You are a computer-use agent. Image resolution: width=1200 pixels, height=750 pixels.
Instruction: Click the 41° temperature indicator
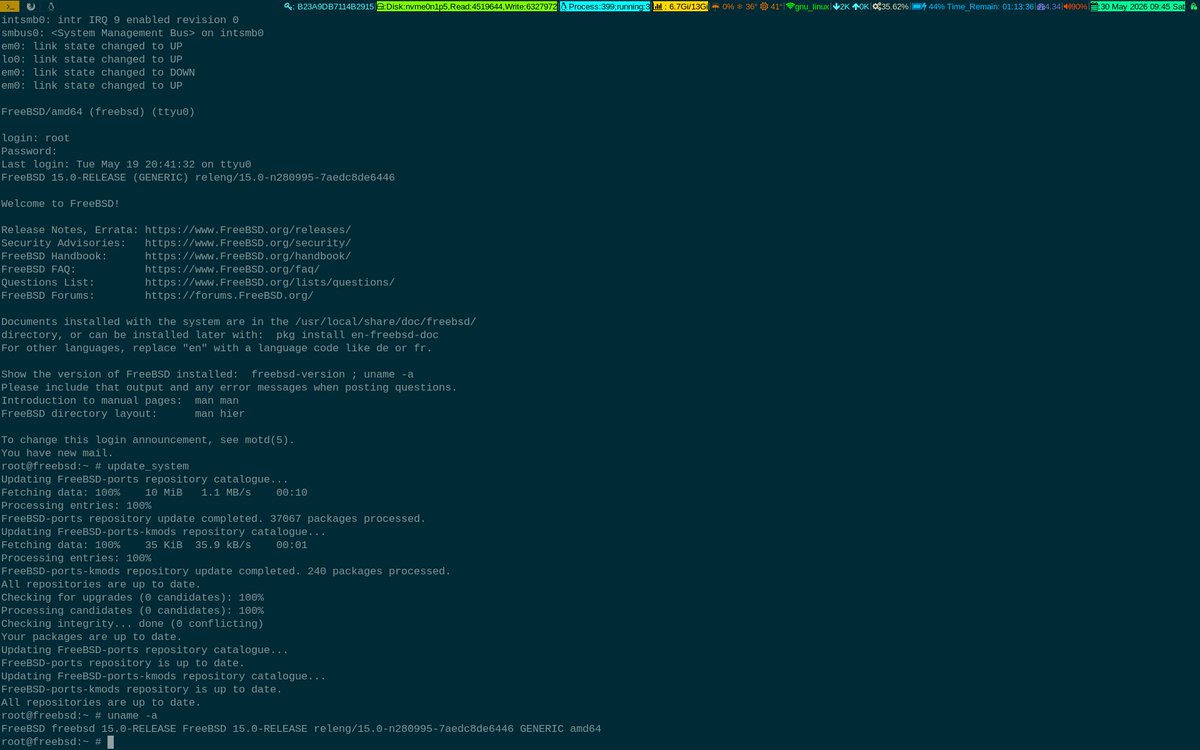[x=772, y=7]
